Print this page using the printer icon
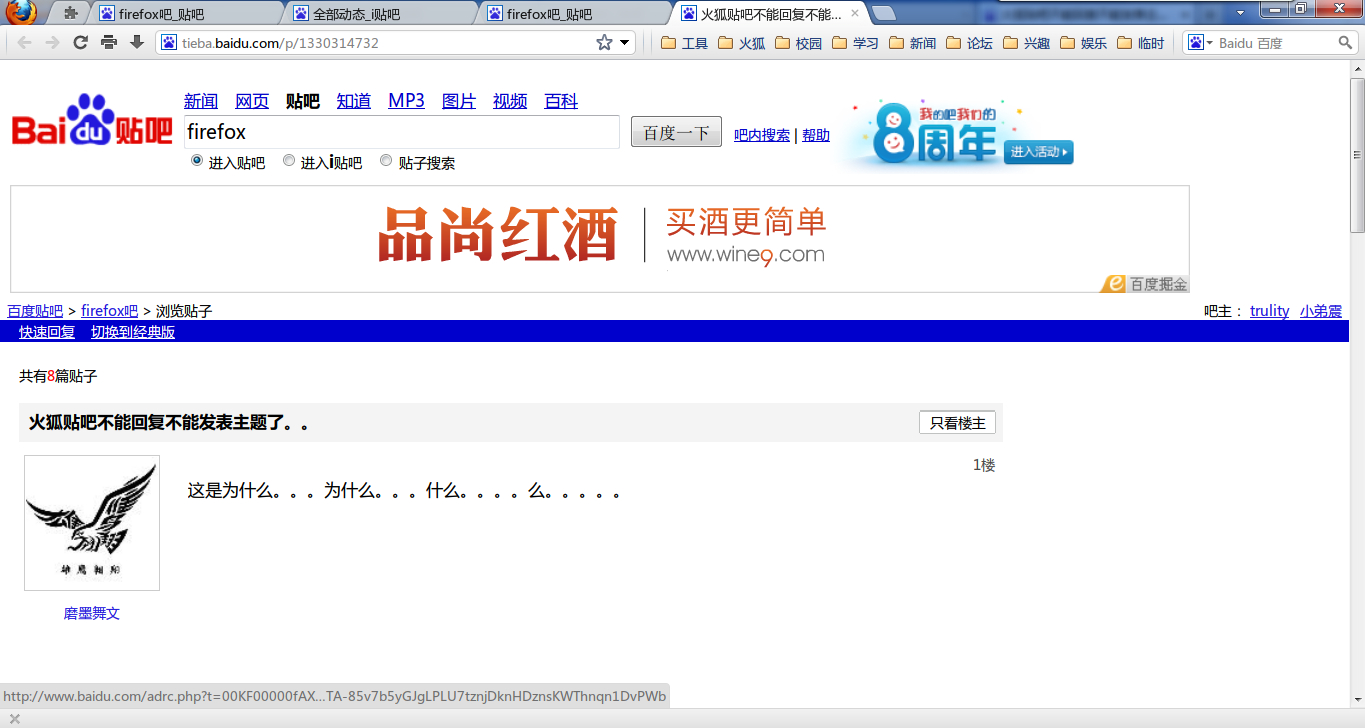The width and height of the screenshot is (1365, 728). coord(109,43)
